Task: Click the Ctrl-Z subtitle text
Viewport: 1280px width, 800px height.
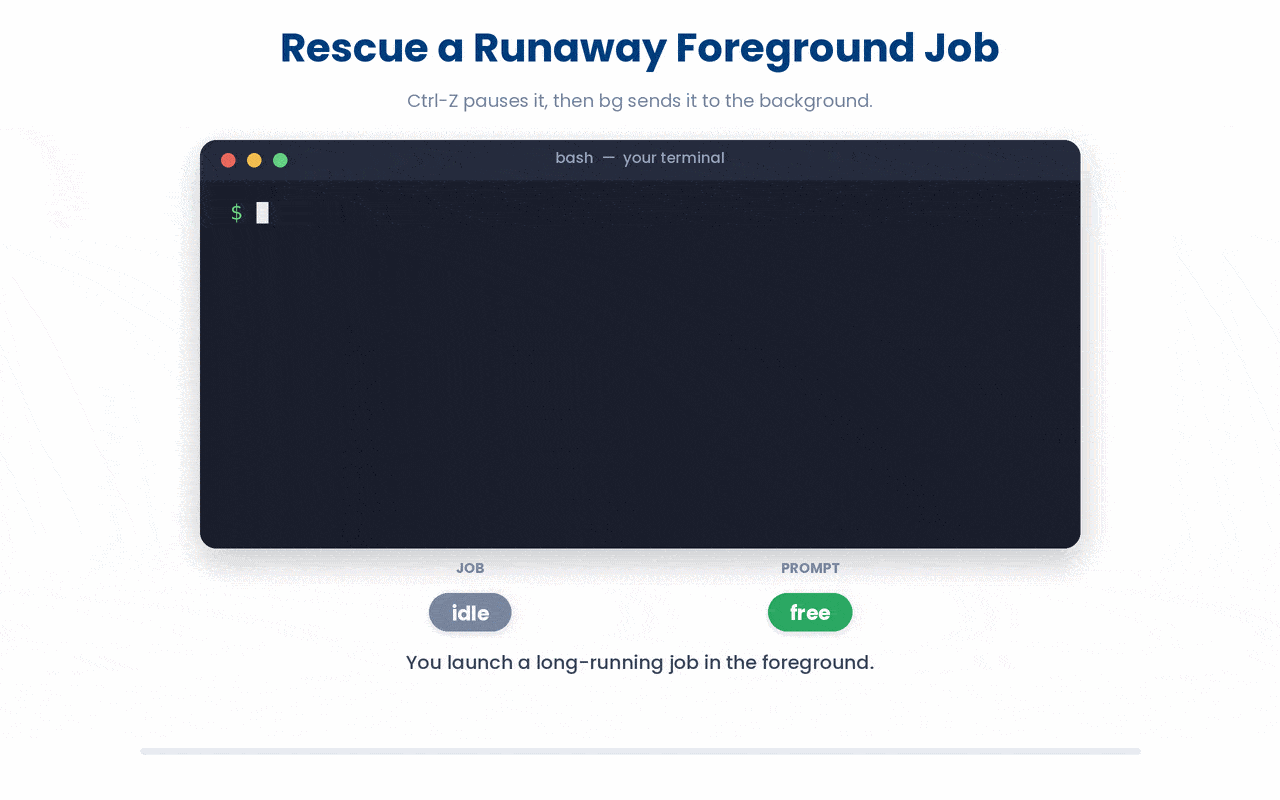Action: pyautogui.click(x=640, y=101)
